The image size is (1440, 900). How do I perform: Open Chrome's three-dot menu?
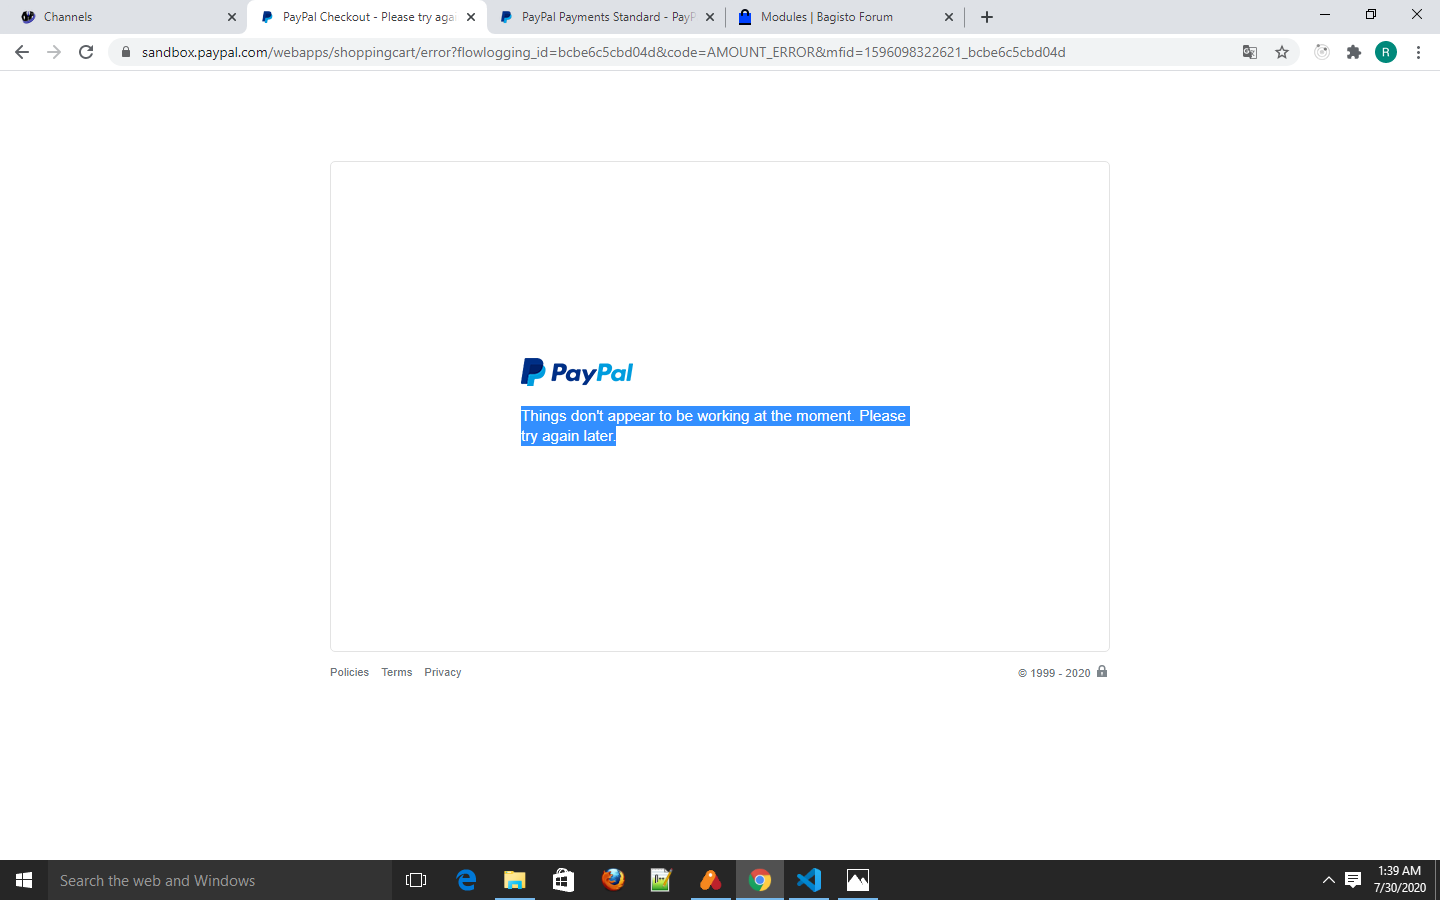[x=1418, y=52]
